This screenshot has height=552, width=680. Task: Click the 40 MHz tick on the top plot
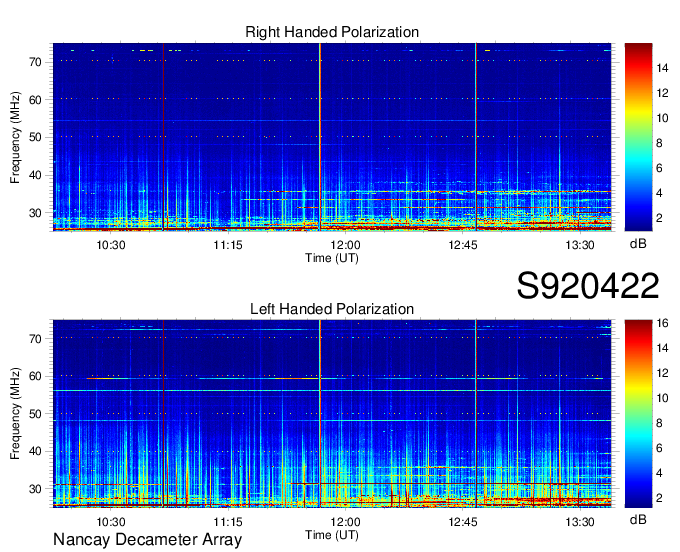click(36, 176)
